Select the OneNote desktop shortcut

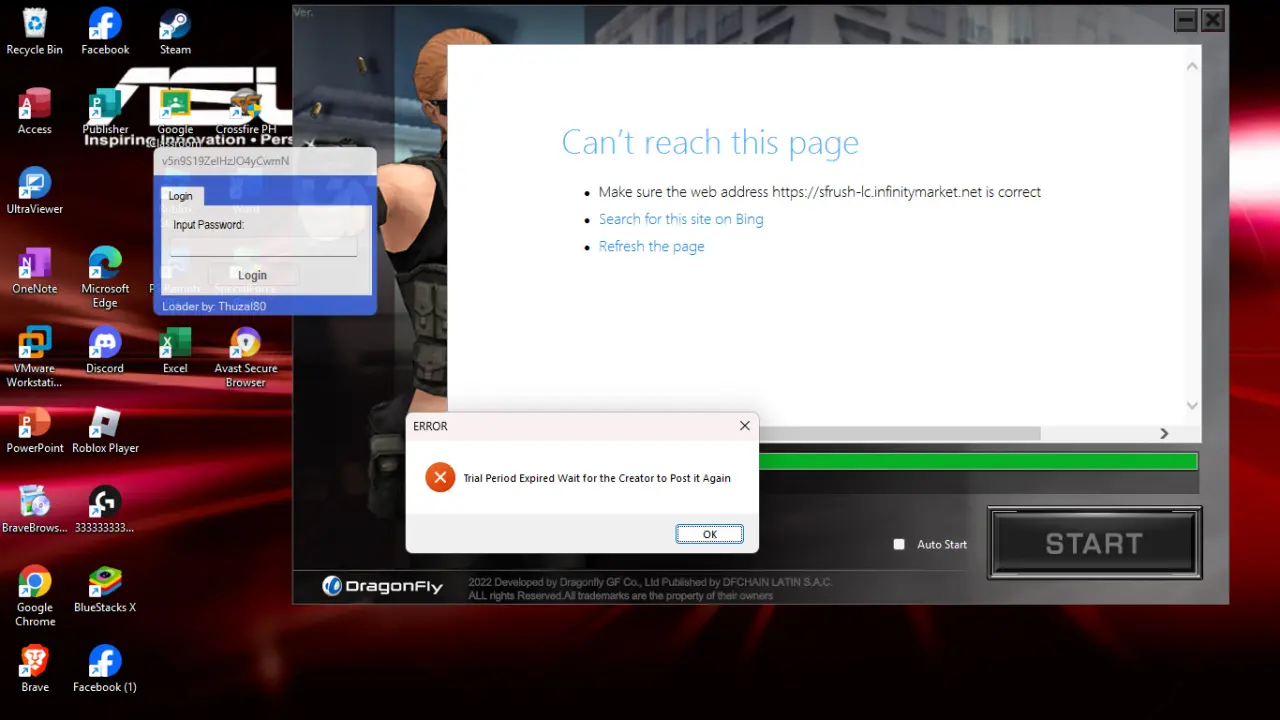[34, 272]
